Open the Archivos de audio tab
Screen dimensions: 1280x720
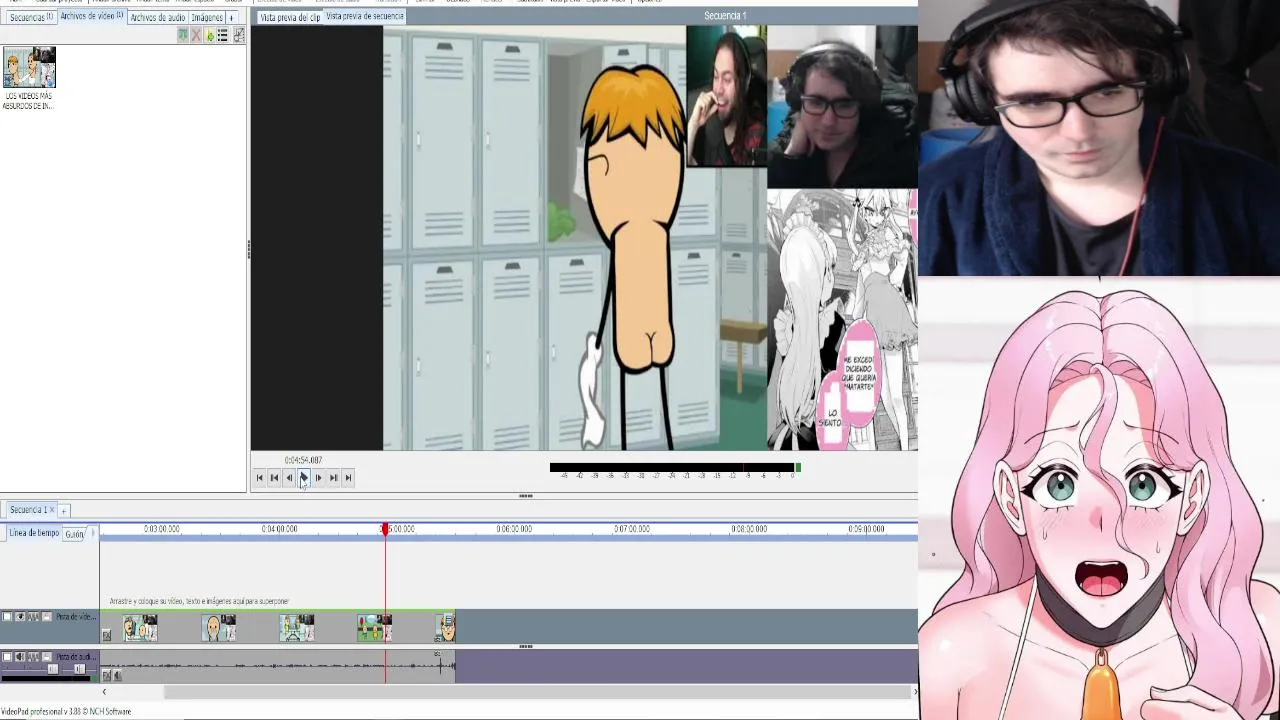click(157, 17)
